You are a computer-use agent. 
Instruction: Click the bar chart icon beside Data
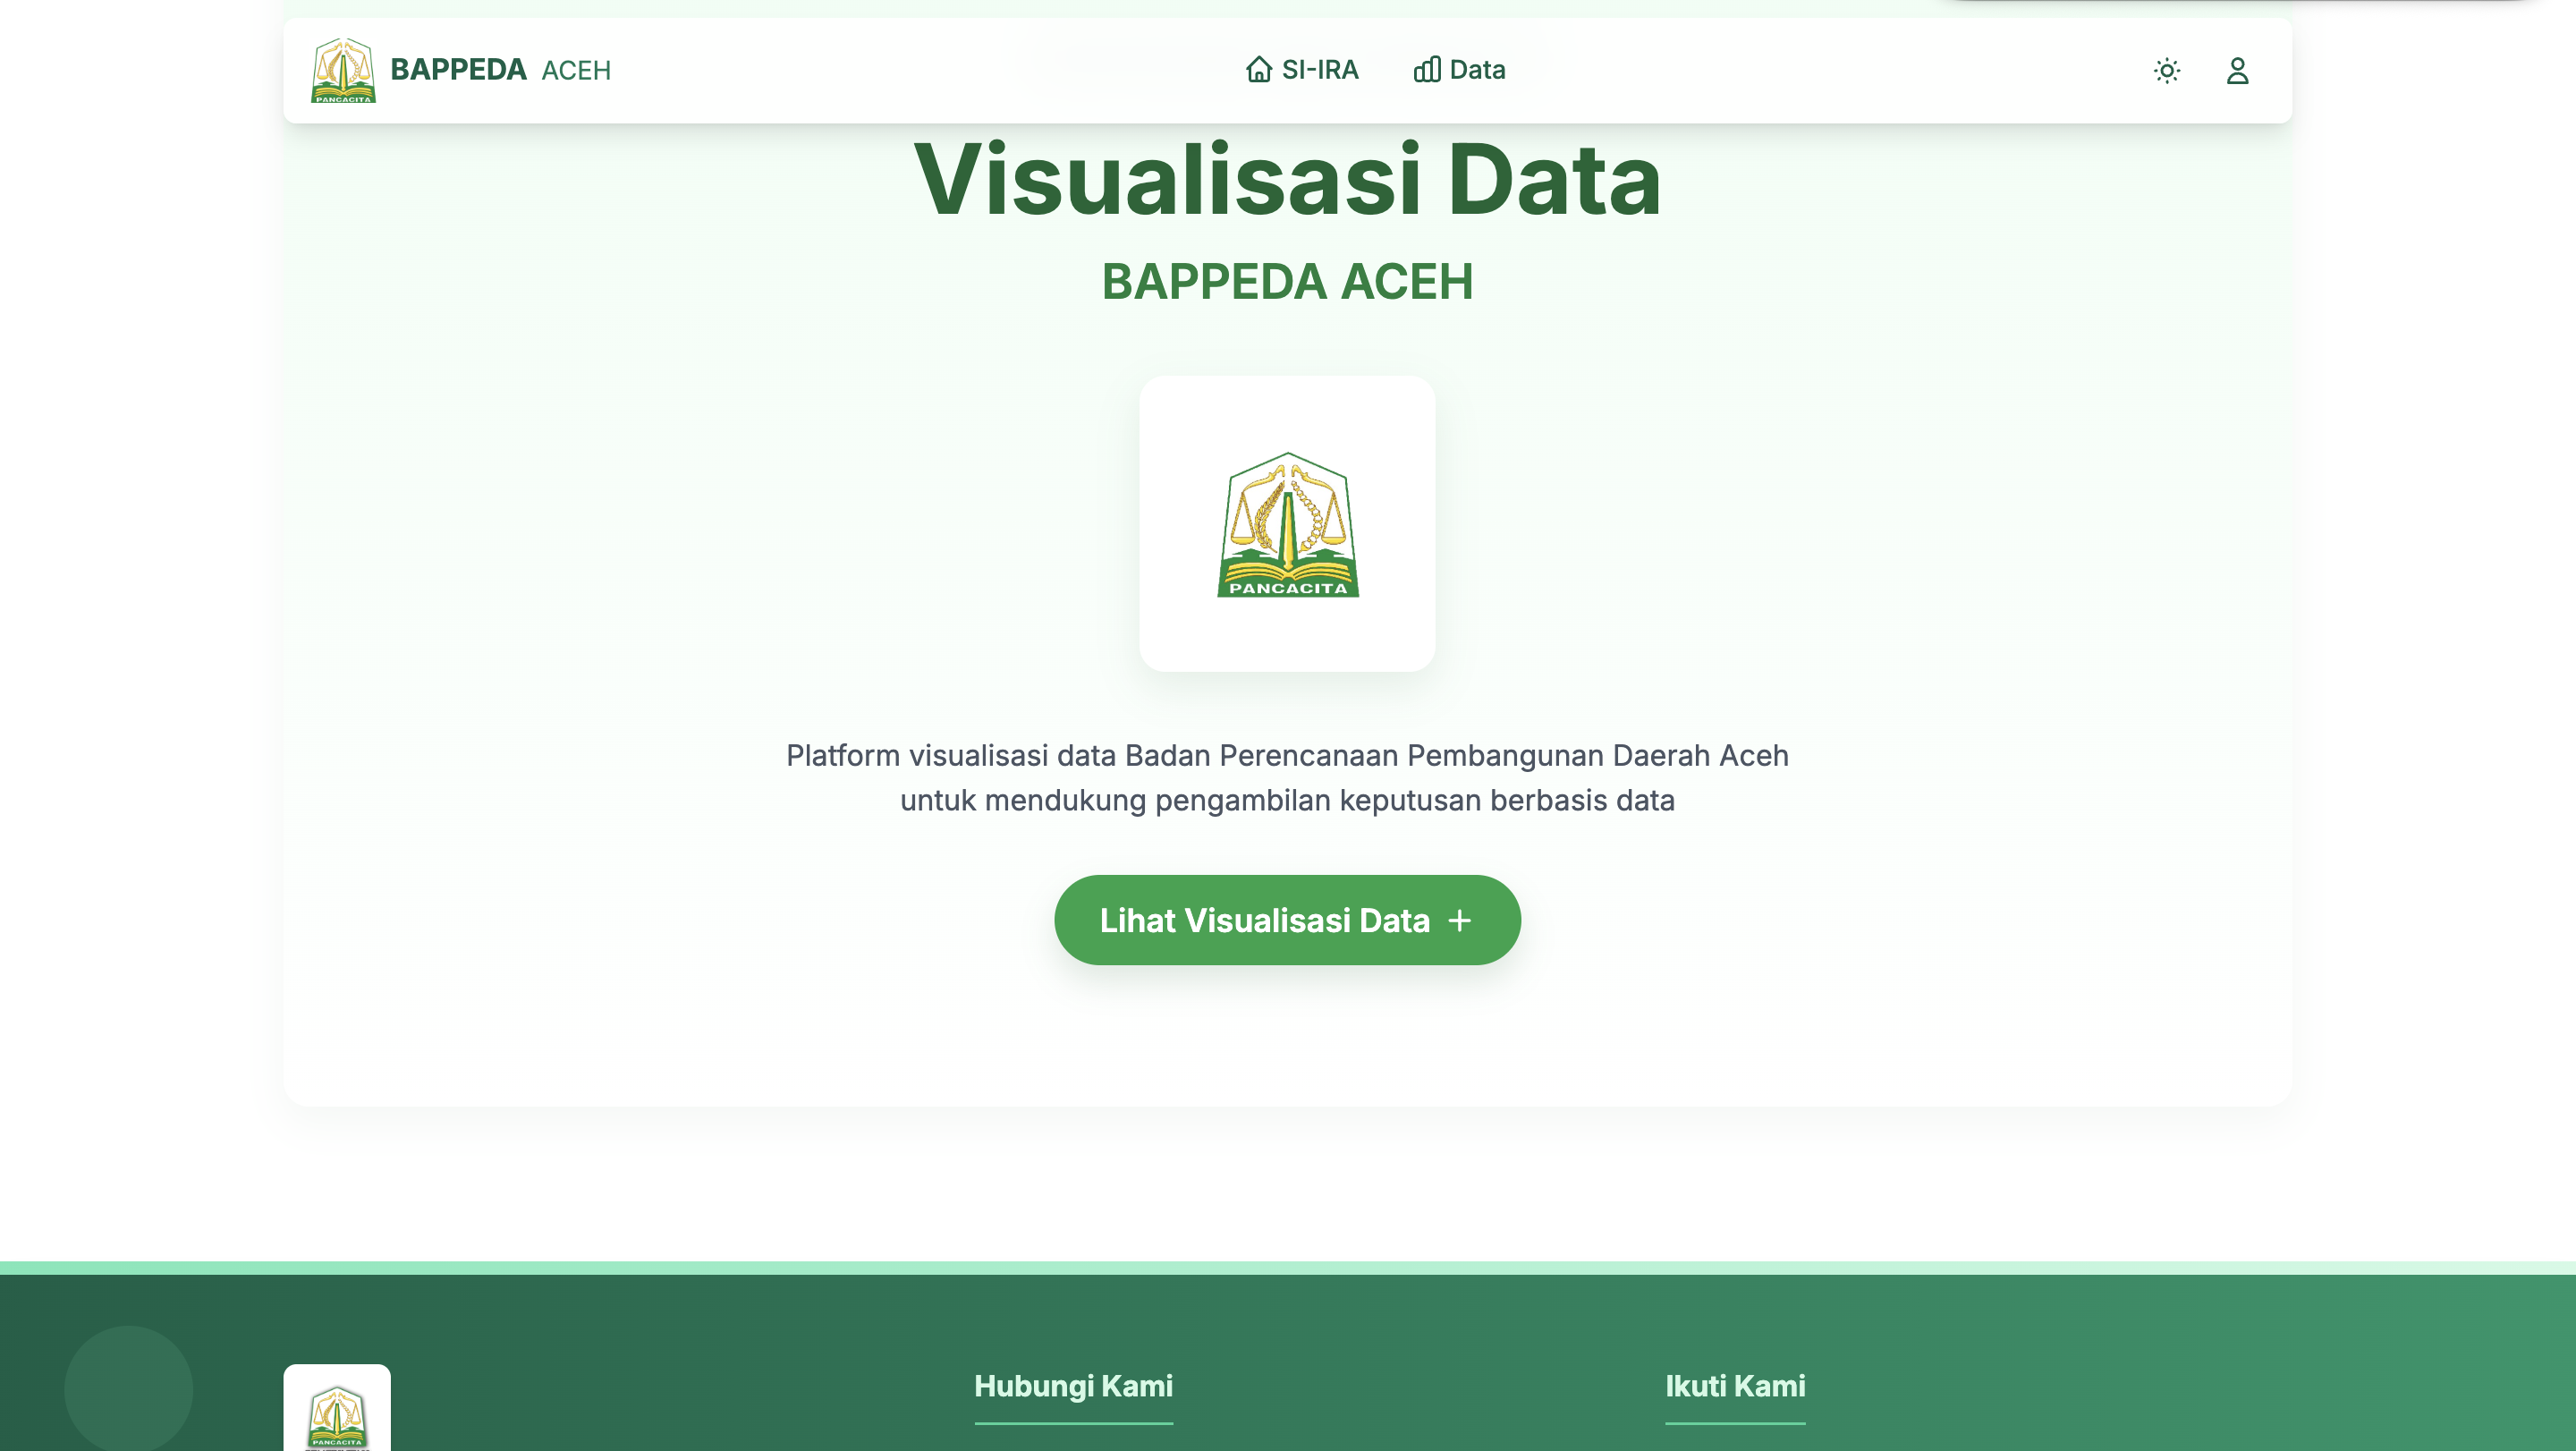coord(1427,69)
